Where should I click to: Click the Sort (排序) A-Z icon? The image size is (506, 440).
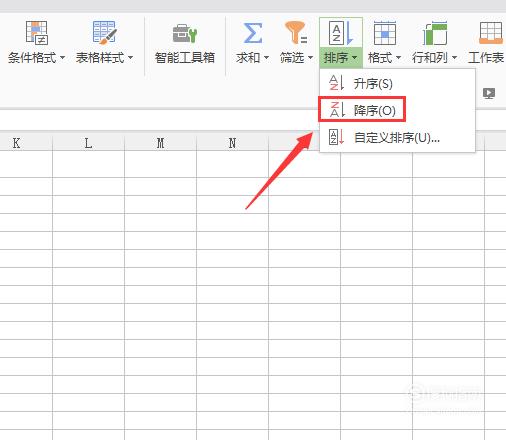point(341,33)
